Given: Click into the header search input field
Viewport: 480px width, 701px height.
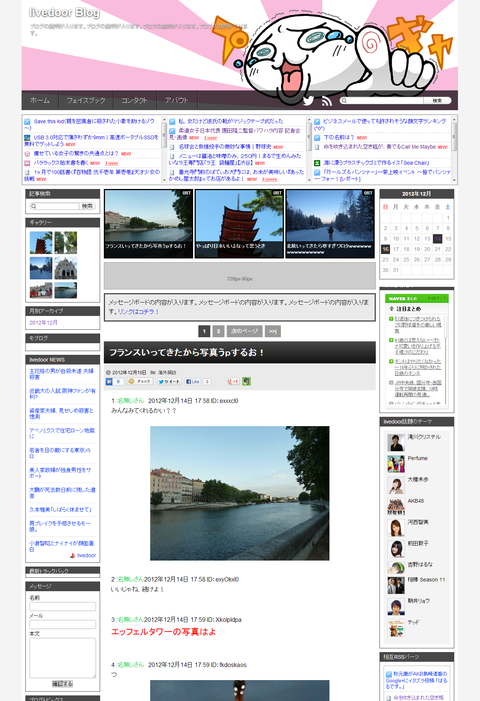Looking at the screenshot, I should 384,101.
